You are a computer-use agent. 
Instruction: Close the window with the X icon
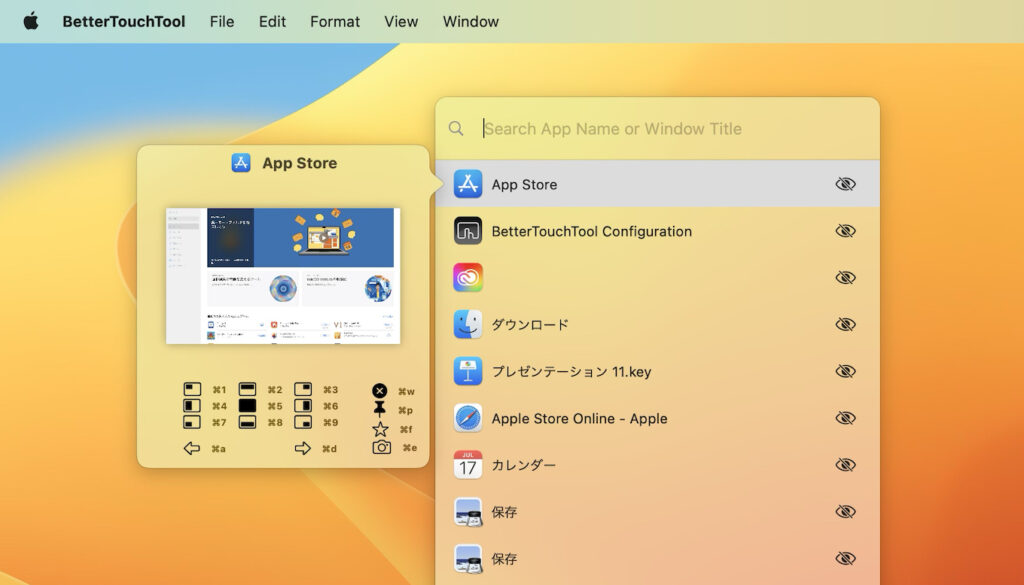coord(378,390)
